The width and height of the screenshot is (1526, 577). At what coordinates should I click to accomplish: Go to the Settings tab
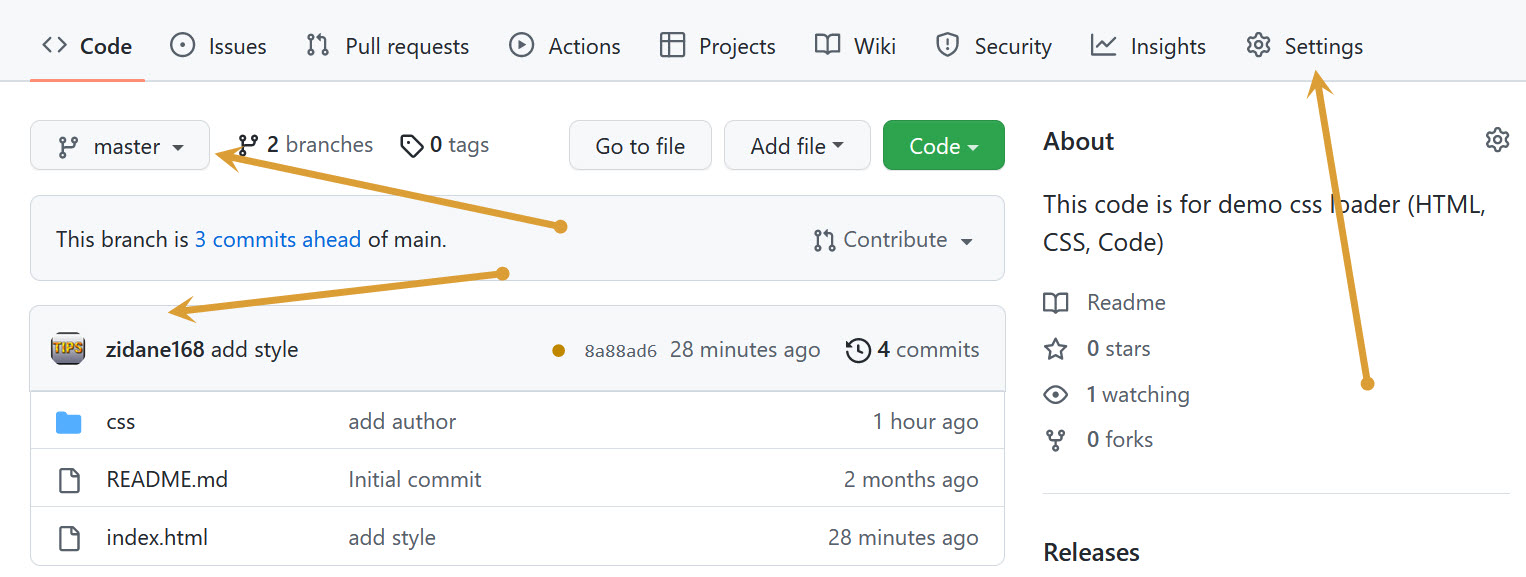[1304, 46]
